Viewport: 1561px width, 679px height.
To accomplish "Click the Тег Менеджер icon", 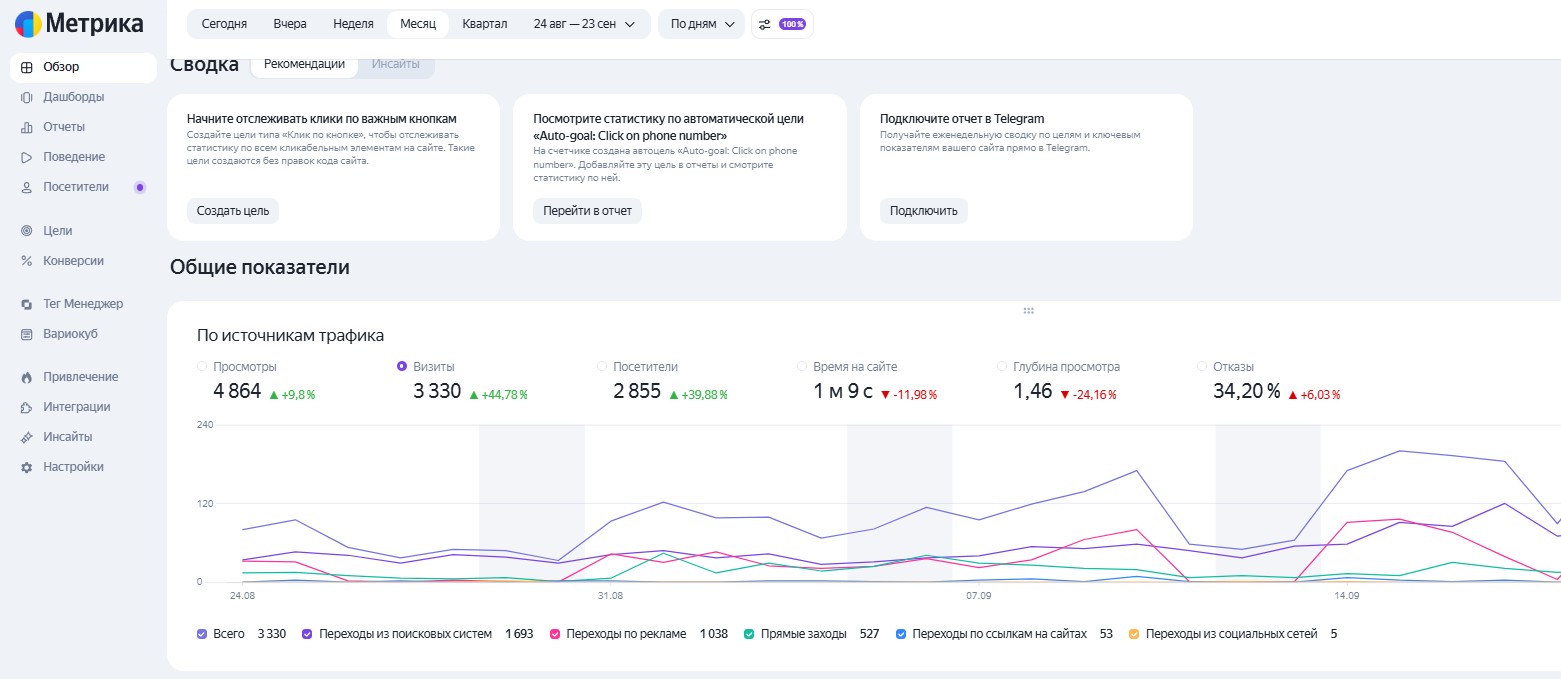I will (27, 304).
